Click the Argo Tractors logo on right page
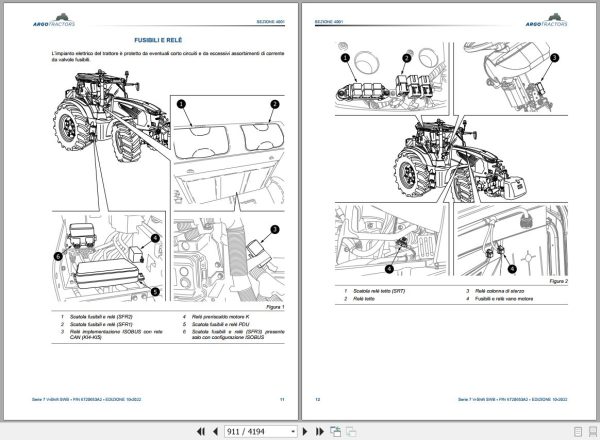Screen dimensions: 600x440 (546, 20)
